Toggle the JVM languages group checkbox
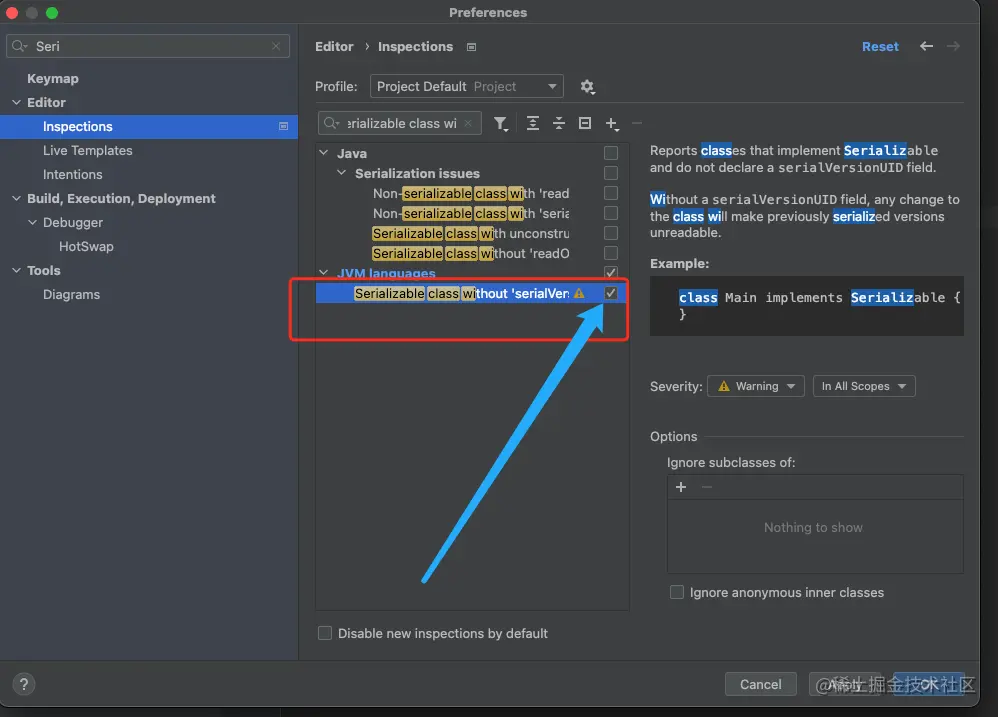This screenshot has width=998, height=717. 610,273
